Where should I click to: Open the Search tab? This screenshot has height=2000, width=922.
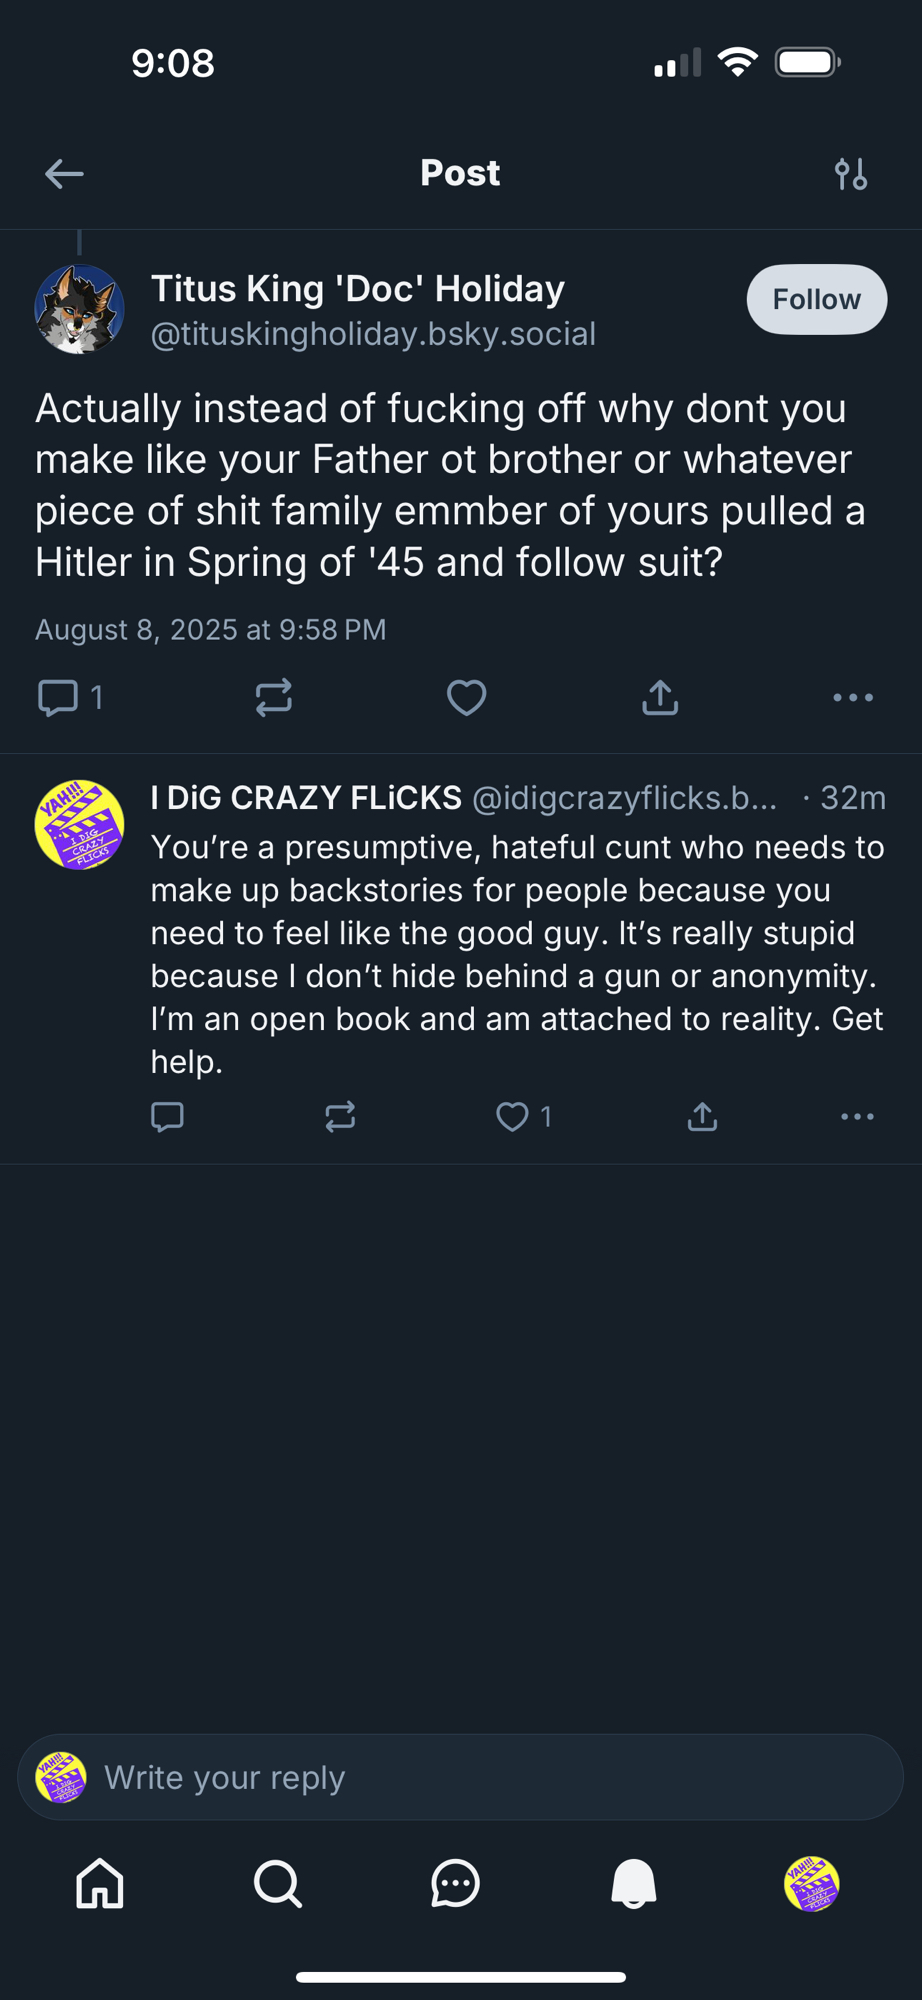point(277,1884)
